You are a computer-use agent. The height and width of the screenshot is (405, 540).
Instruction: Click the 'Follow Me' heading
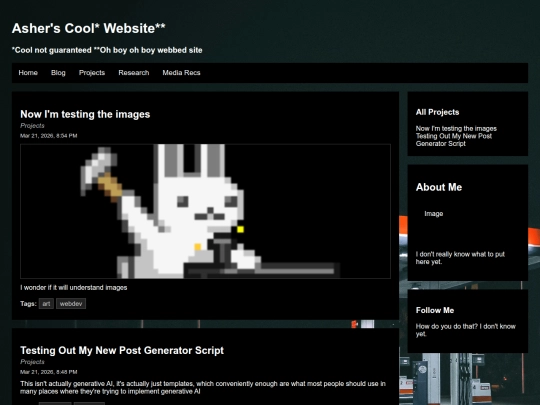(x=435, y=310)
